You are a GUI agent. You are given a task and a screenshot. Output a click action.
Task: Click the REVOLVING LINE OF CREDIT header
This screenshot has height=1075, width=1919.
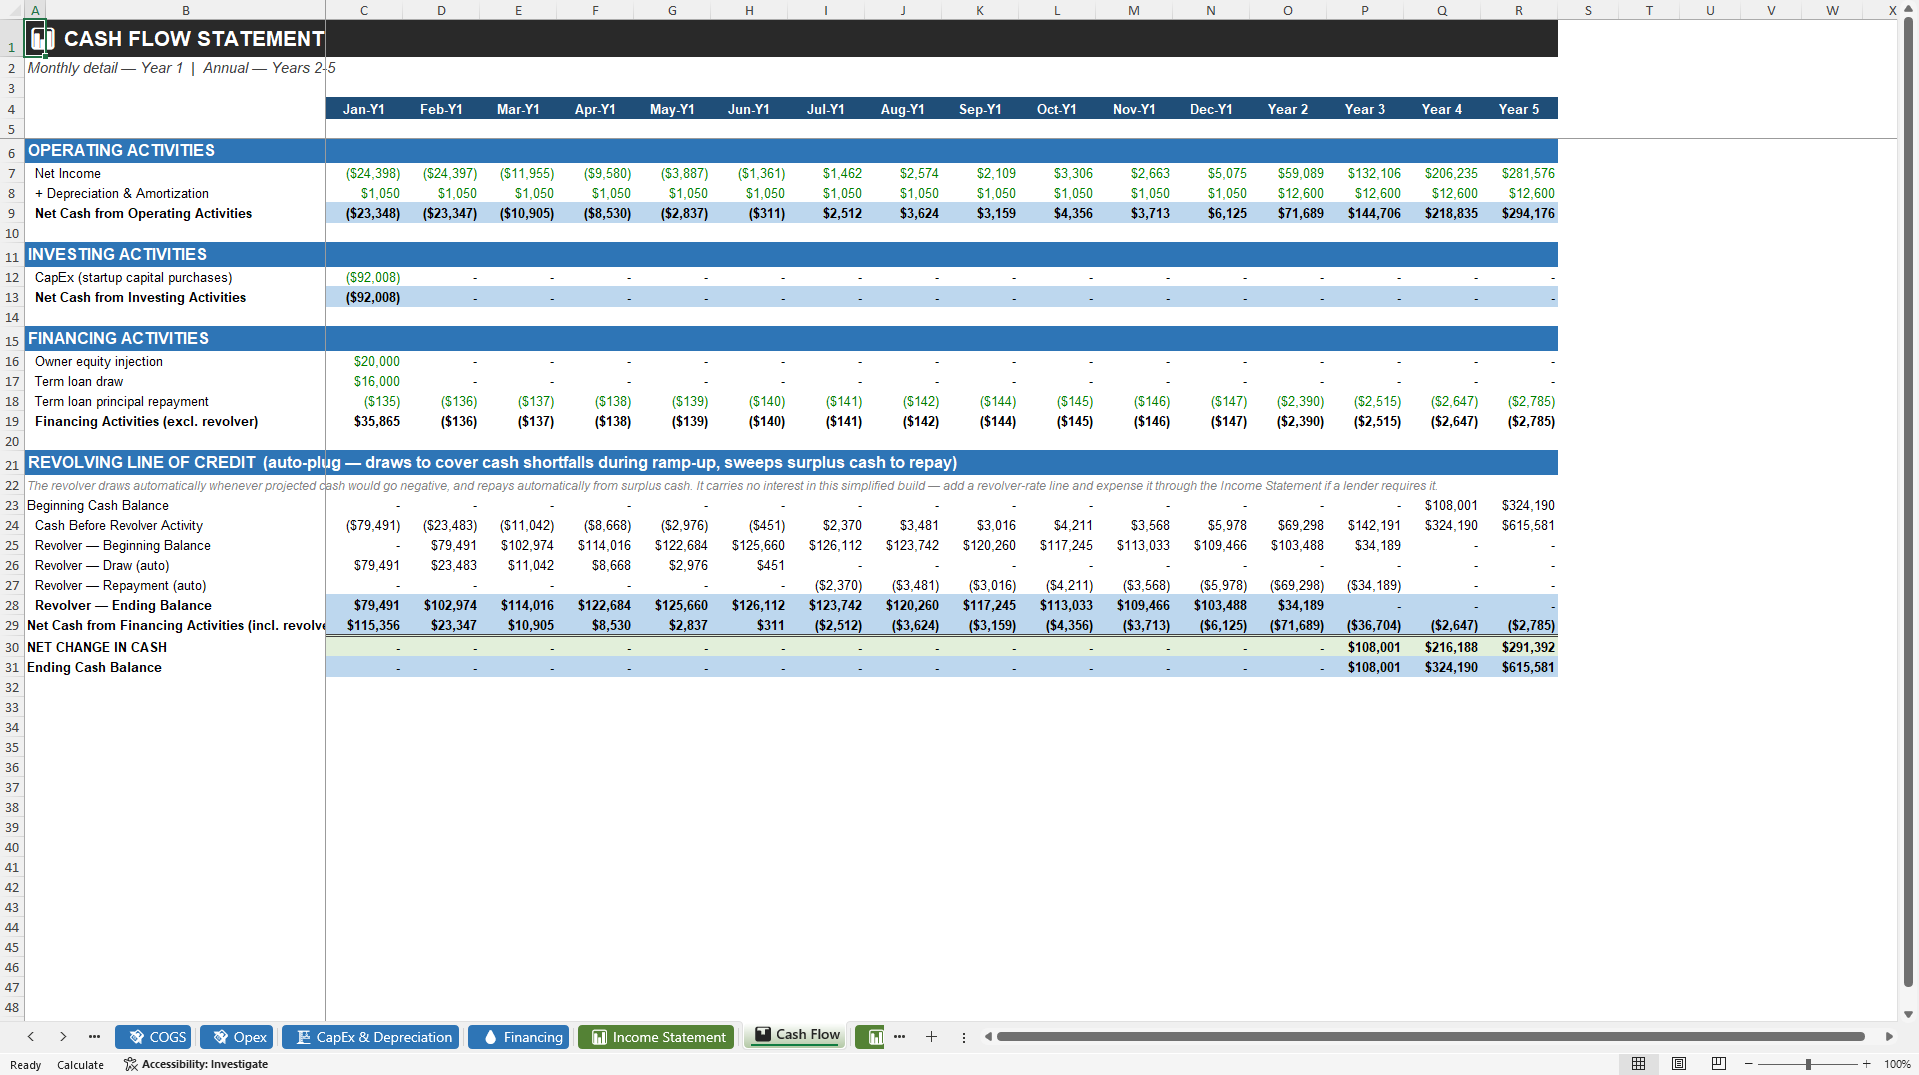click(492, 462)
